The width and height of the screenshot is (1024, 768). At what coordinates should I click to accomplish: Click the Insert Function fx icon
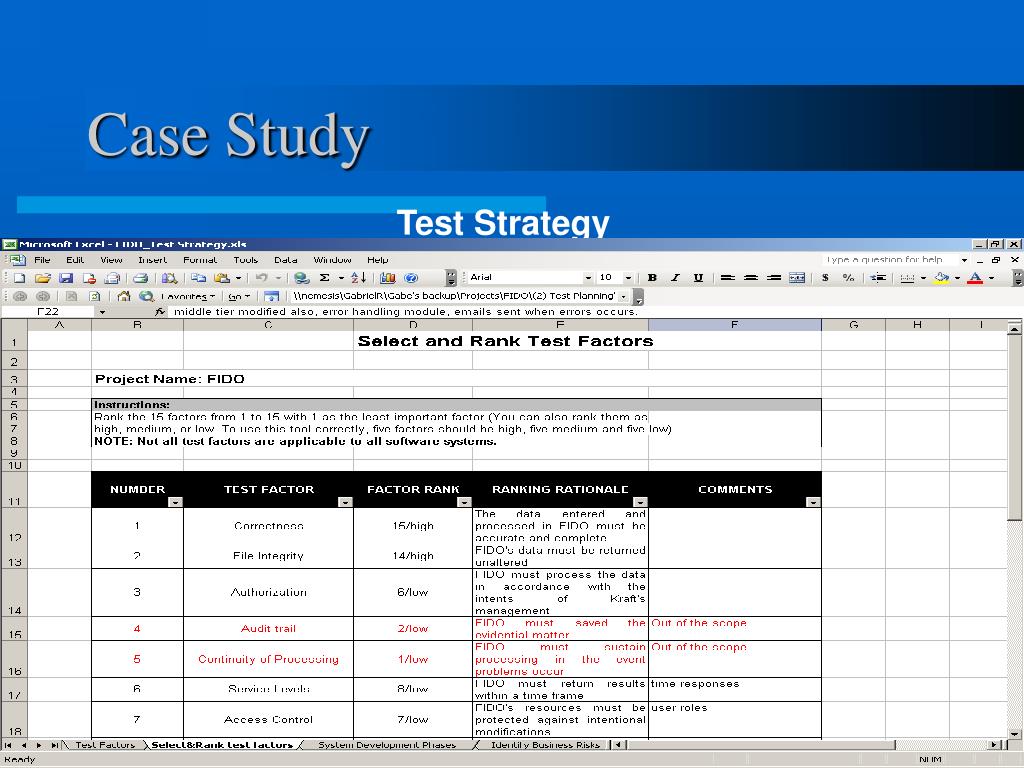[160, 312]
